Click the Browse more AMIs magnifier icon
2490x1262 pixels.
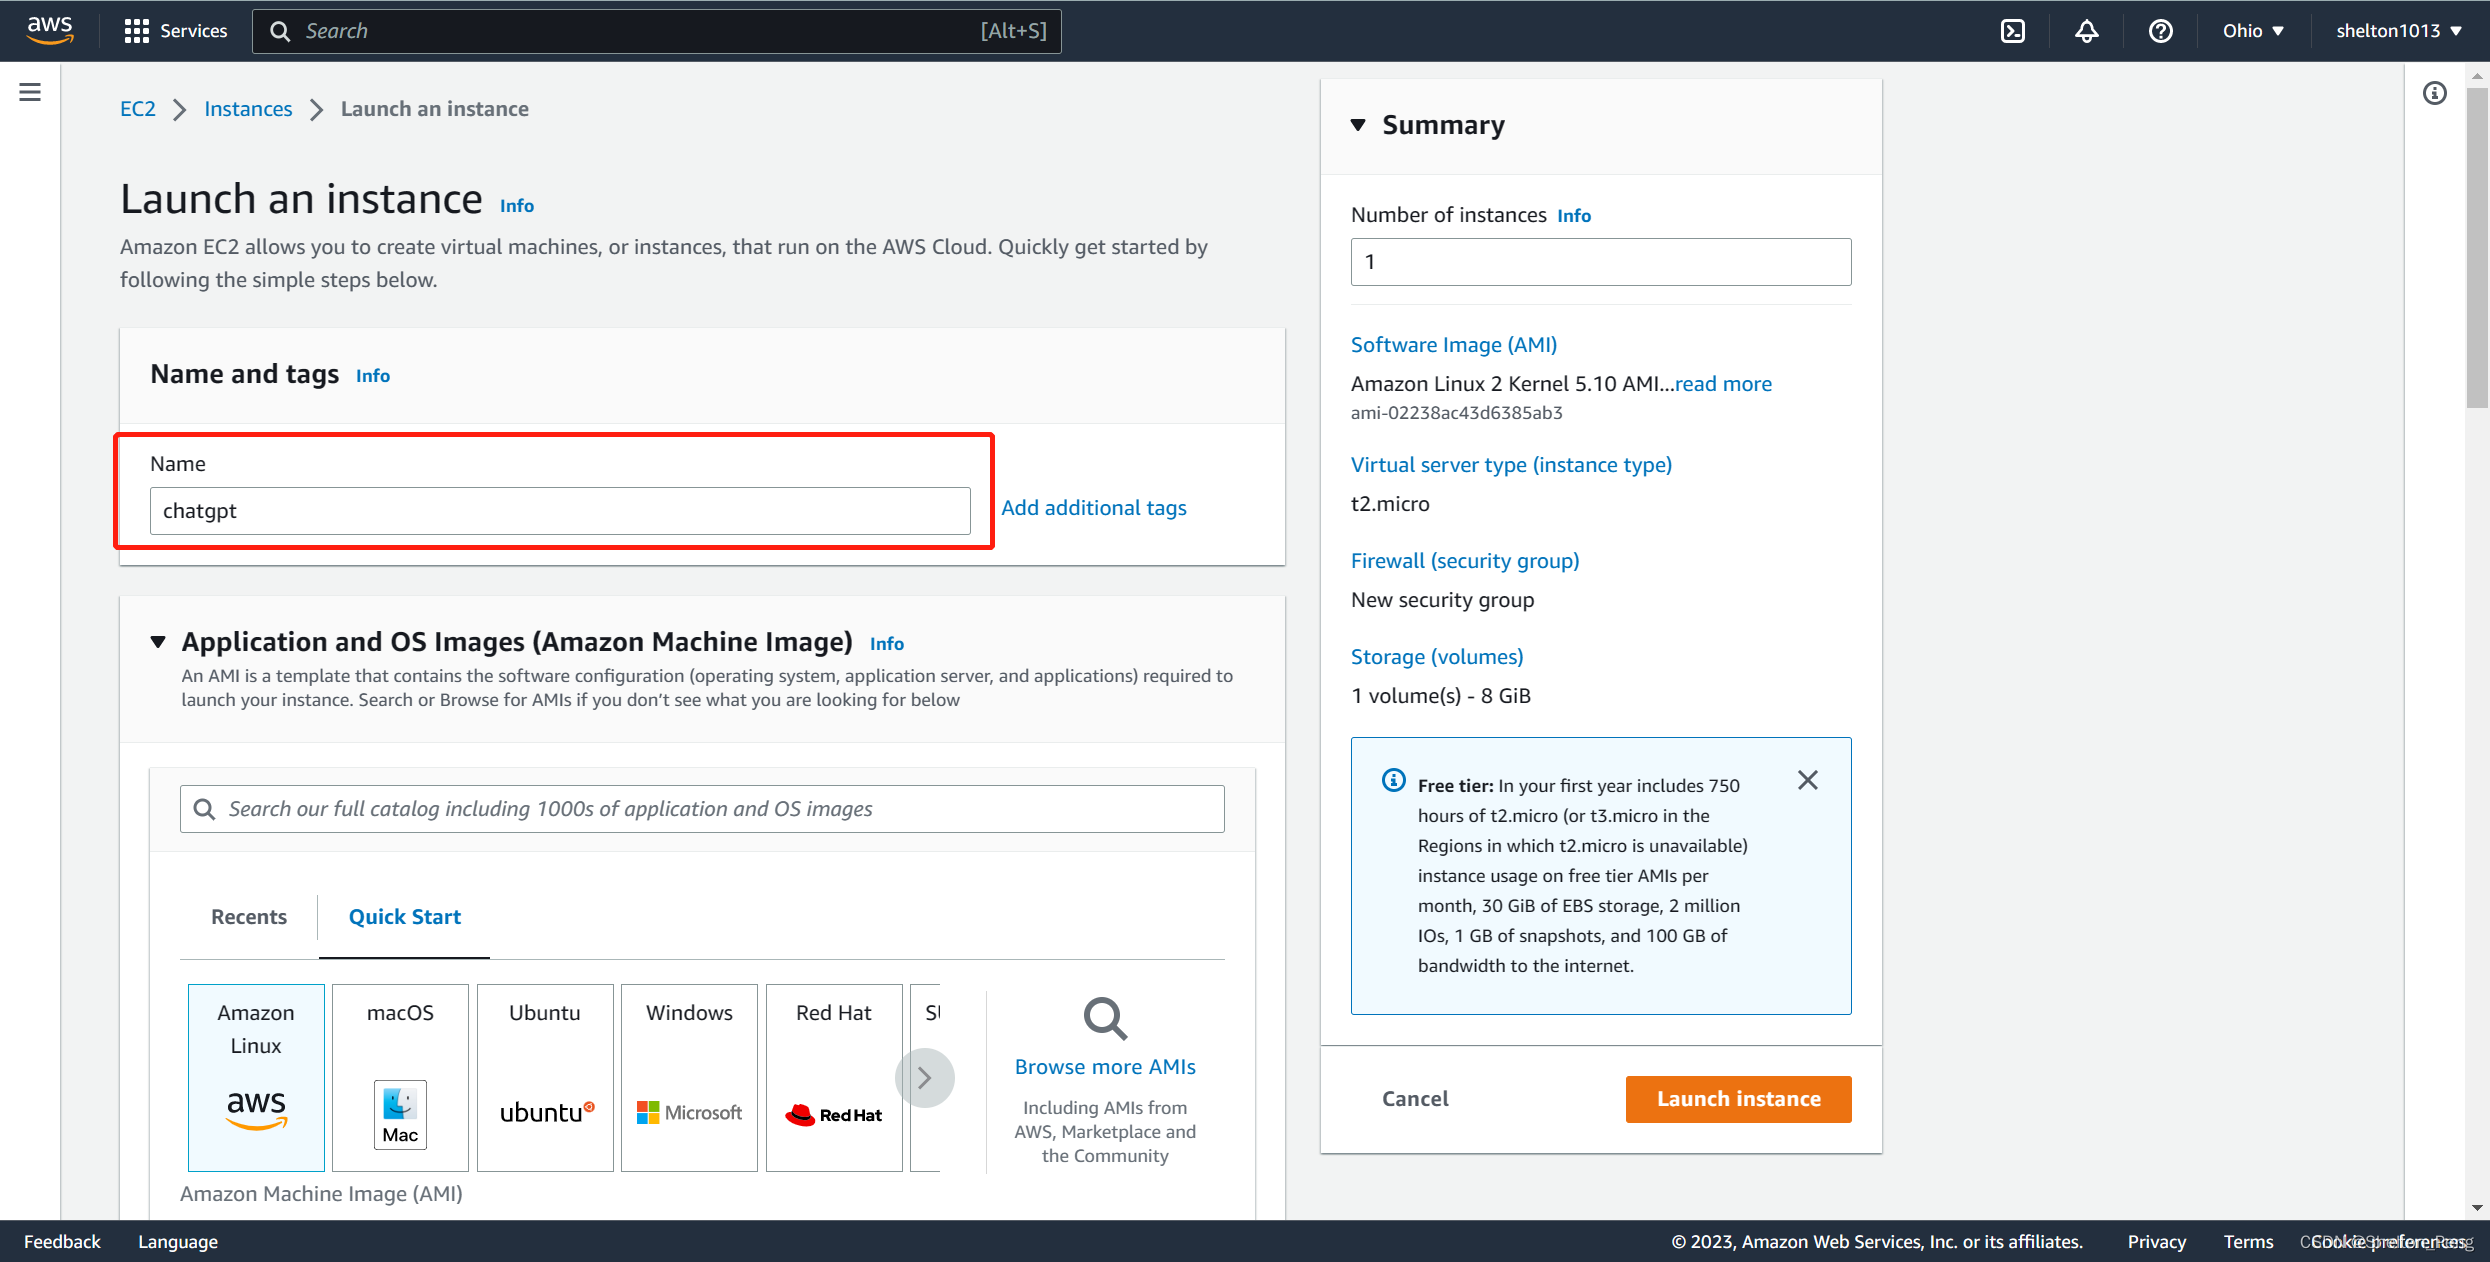[x=1105, y=1019]
